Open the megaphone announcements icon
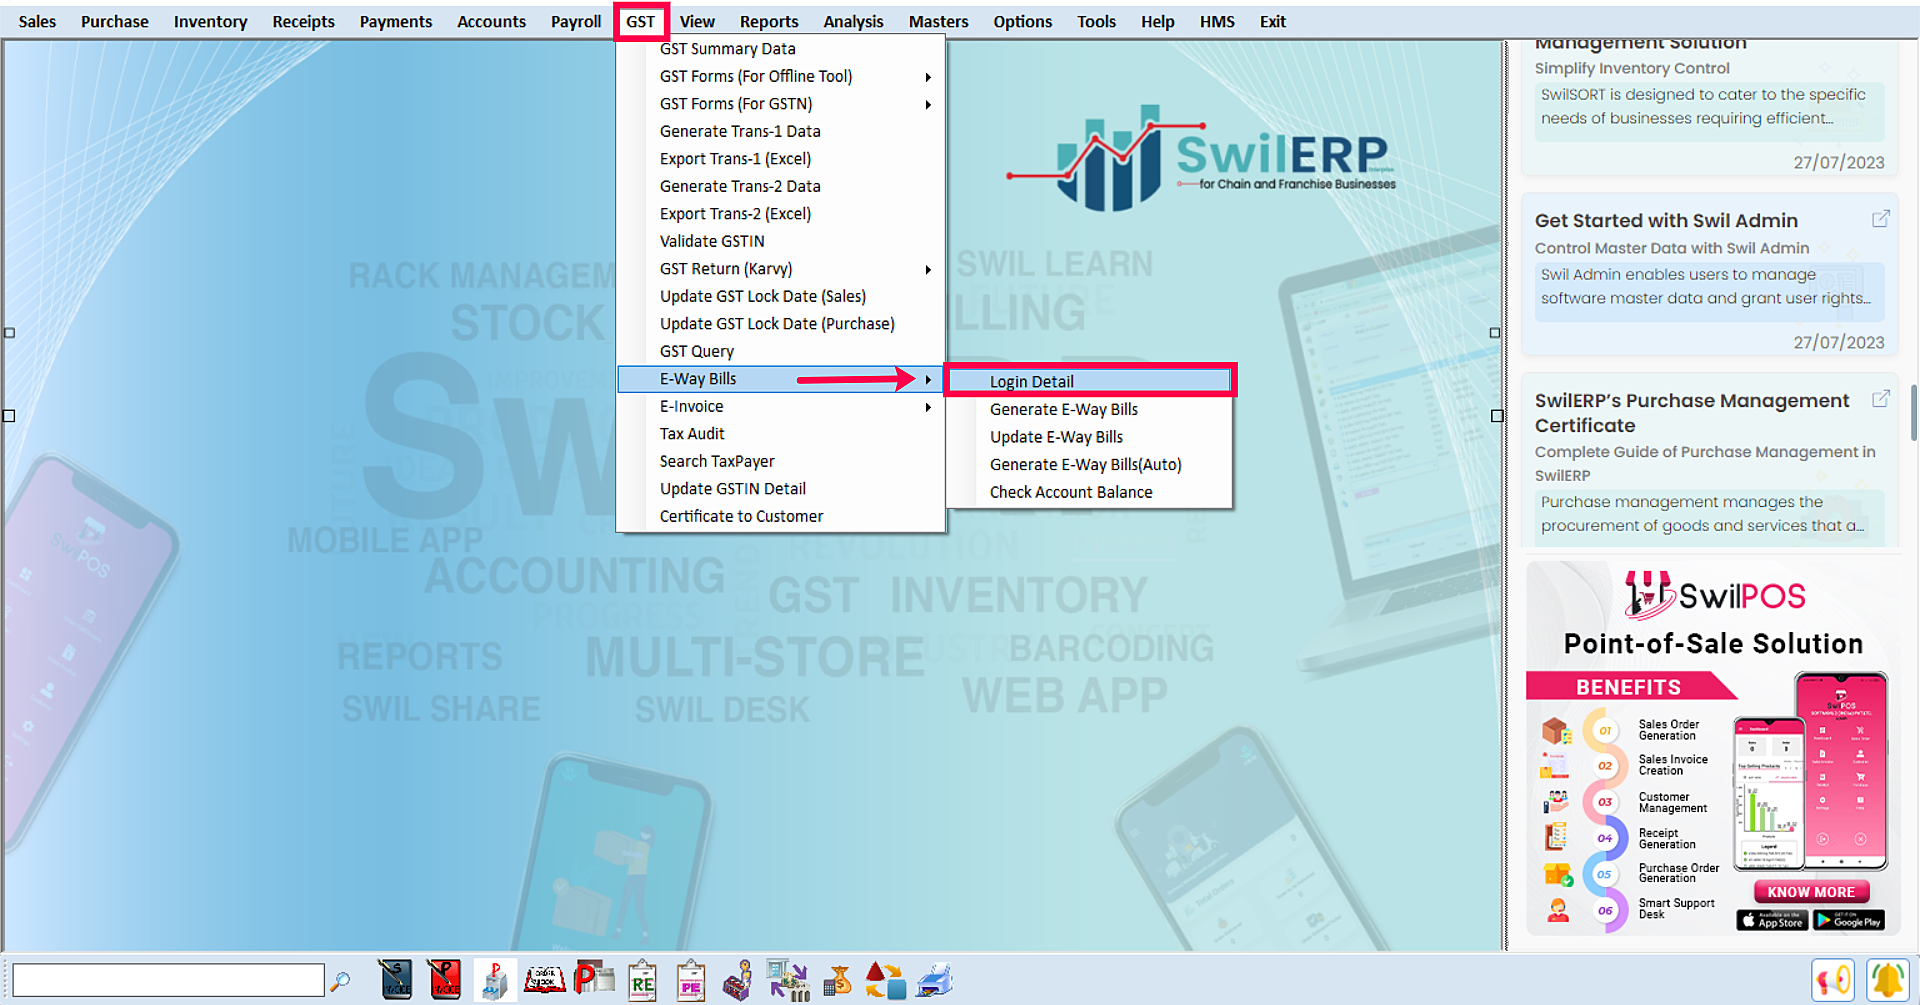This screenshot has height=1005, width=1920. (1833, 980)
